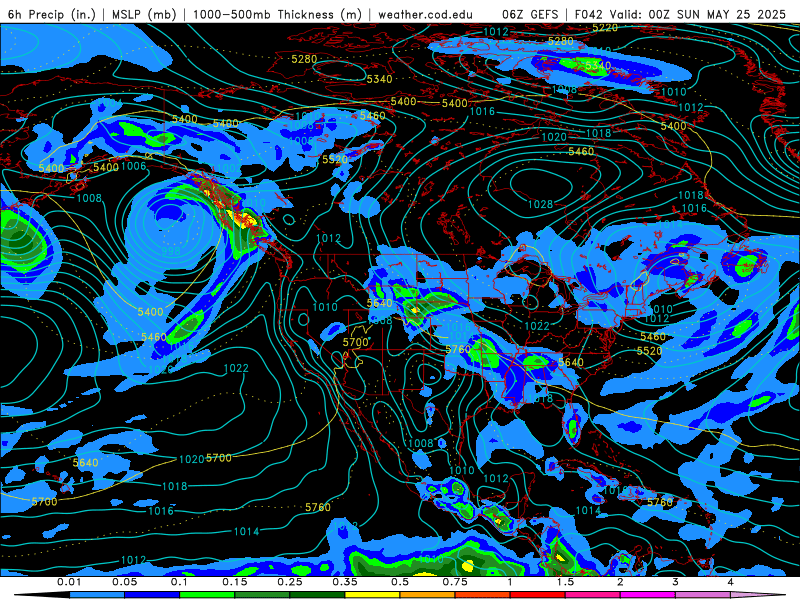Screen dimensions: 800x600
Task: Pick the dark blue 0.05–0.1 legend swatch
Action: 152,595
